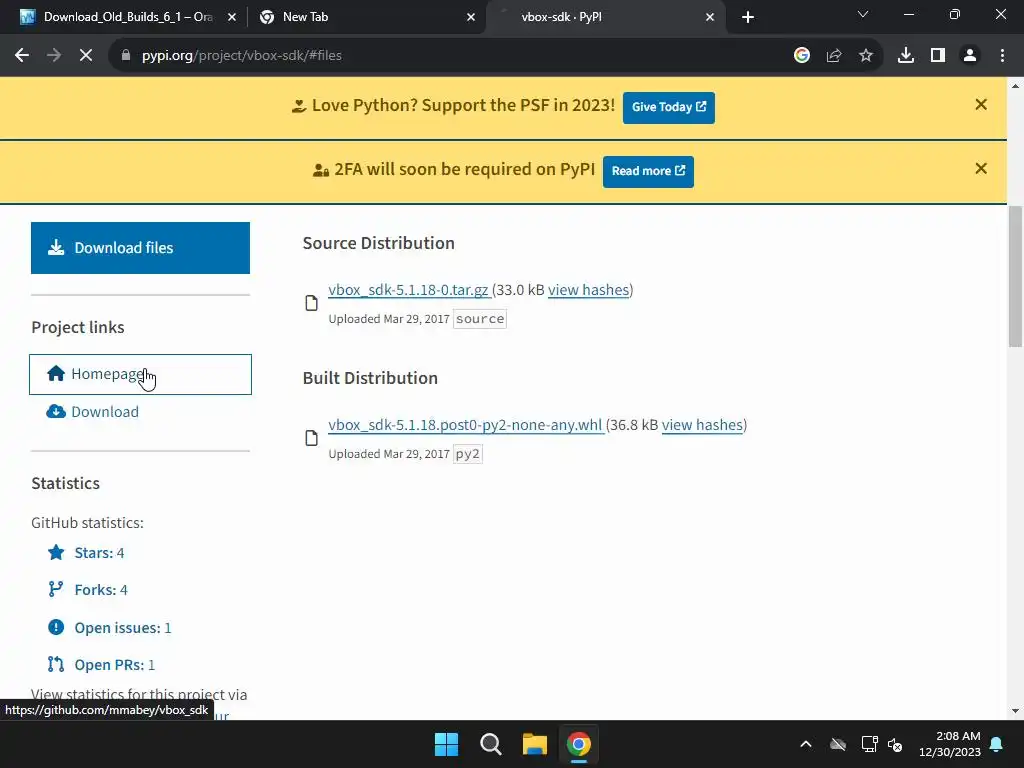Screen dimensions: 1024x768
Task: Open the taskbar clock and date
Action: click(x=950, y=744)
